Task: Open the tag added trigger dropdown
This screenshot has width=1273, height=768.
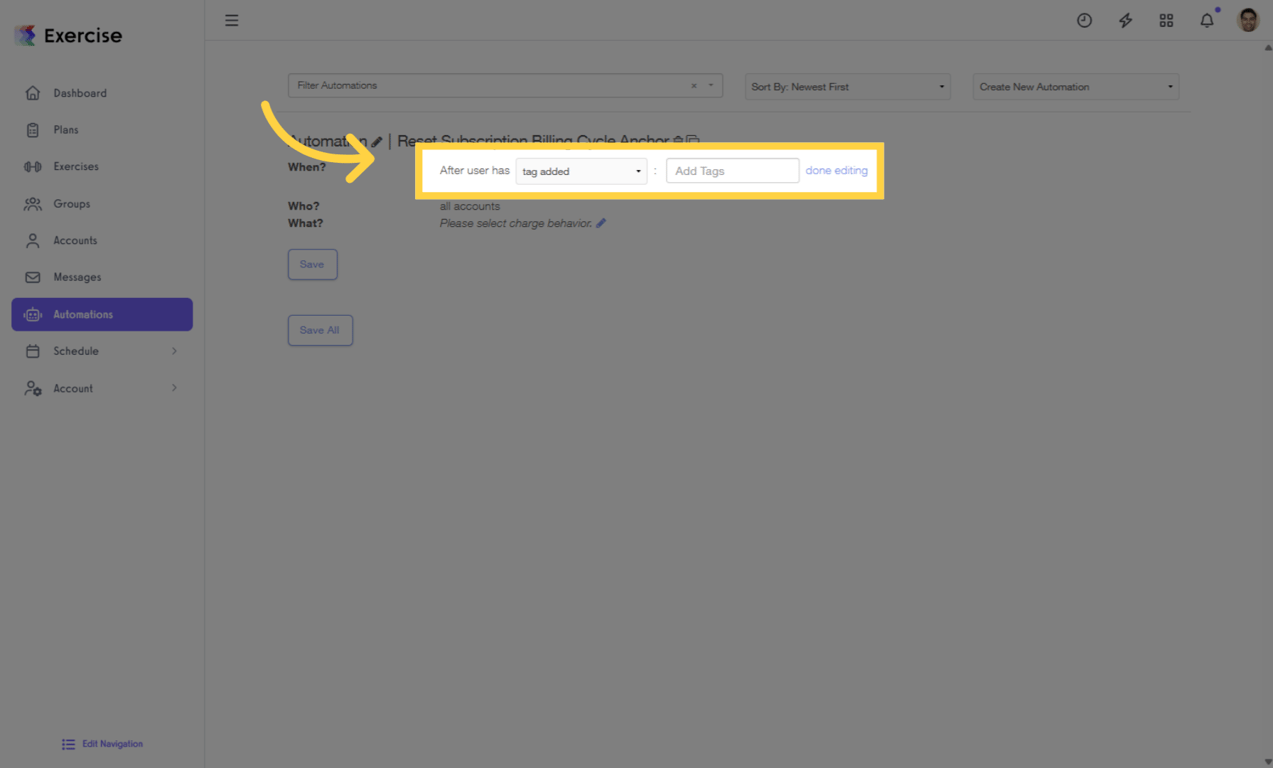Action: coord(581,171)
